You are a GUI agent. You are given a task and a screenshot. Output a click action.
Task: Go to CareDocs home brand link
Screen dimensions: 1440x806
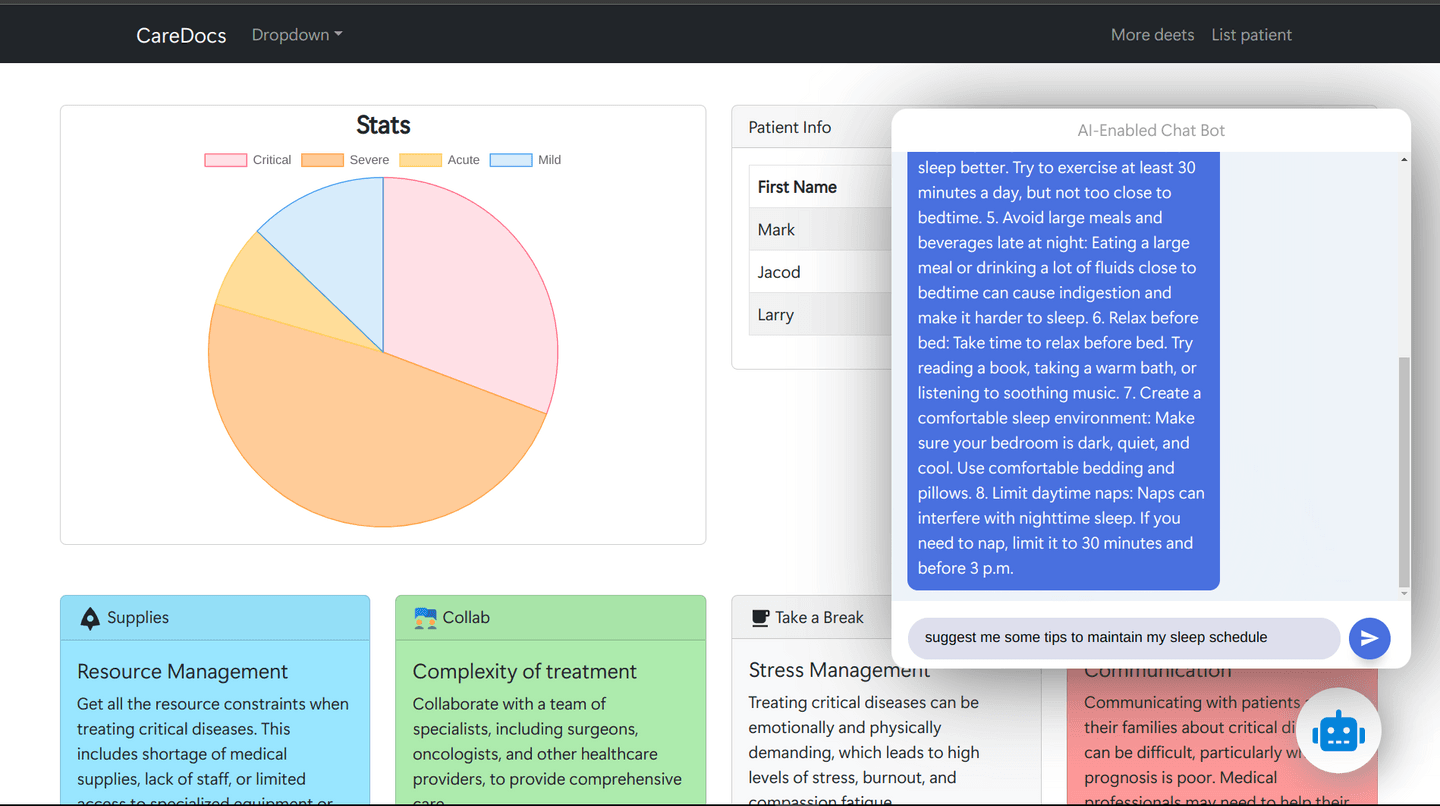(181, 35)
